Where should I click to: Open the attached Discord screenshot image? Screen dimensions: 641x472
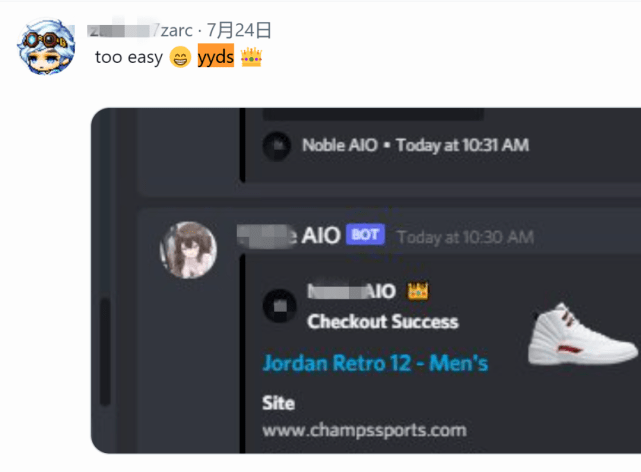point(366,281)
